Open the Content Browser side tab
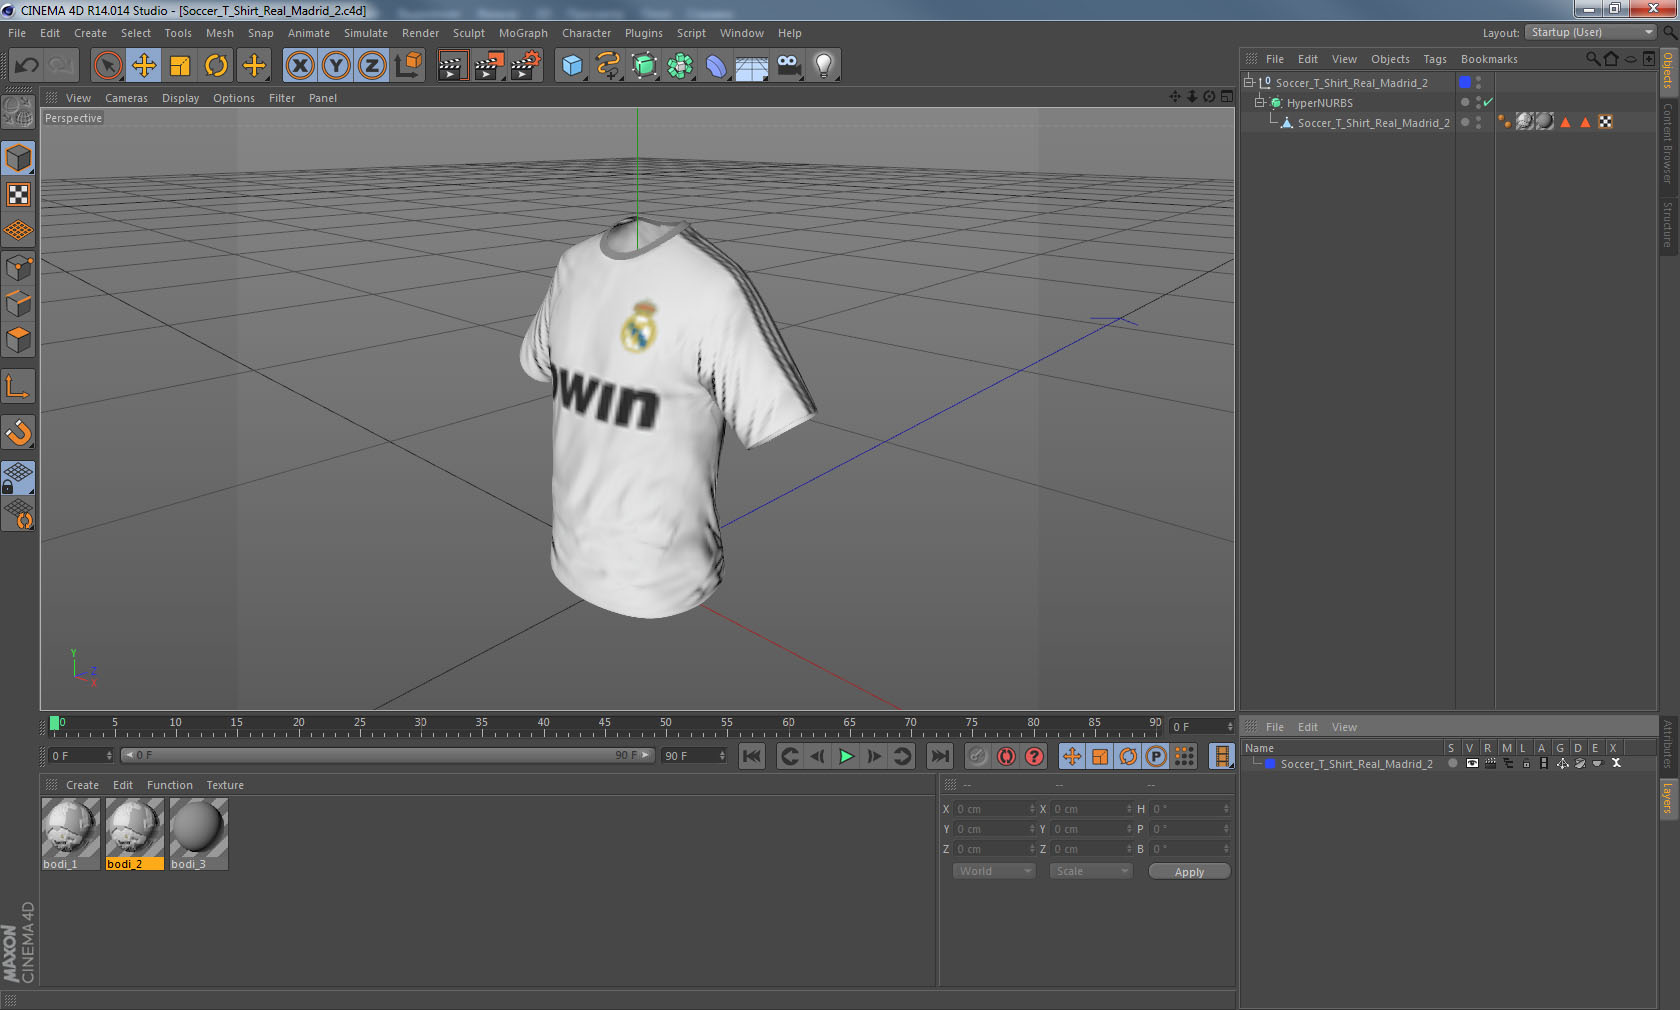 pyautogui.click(x=1667, y=142)
